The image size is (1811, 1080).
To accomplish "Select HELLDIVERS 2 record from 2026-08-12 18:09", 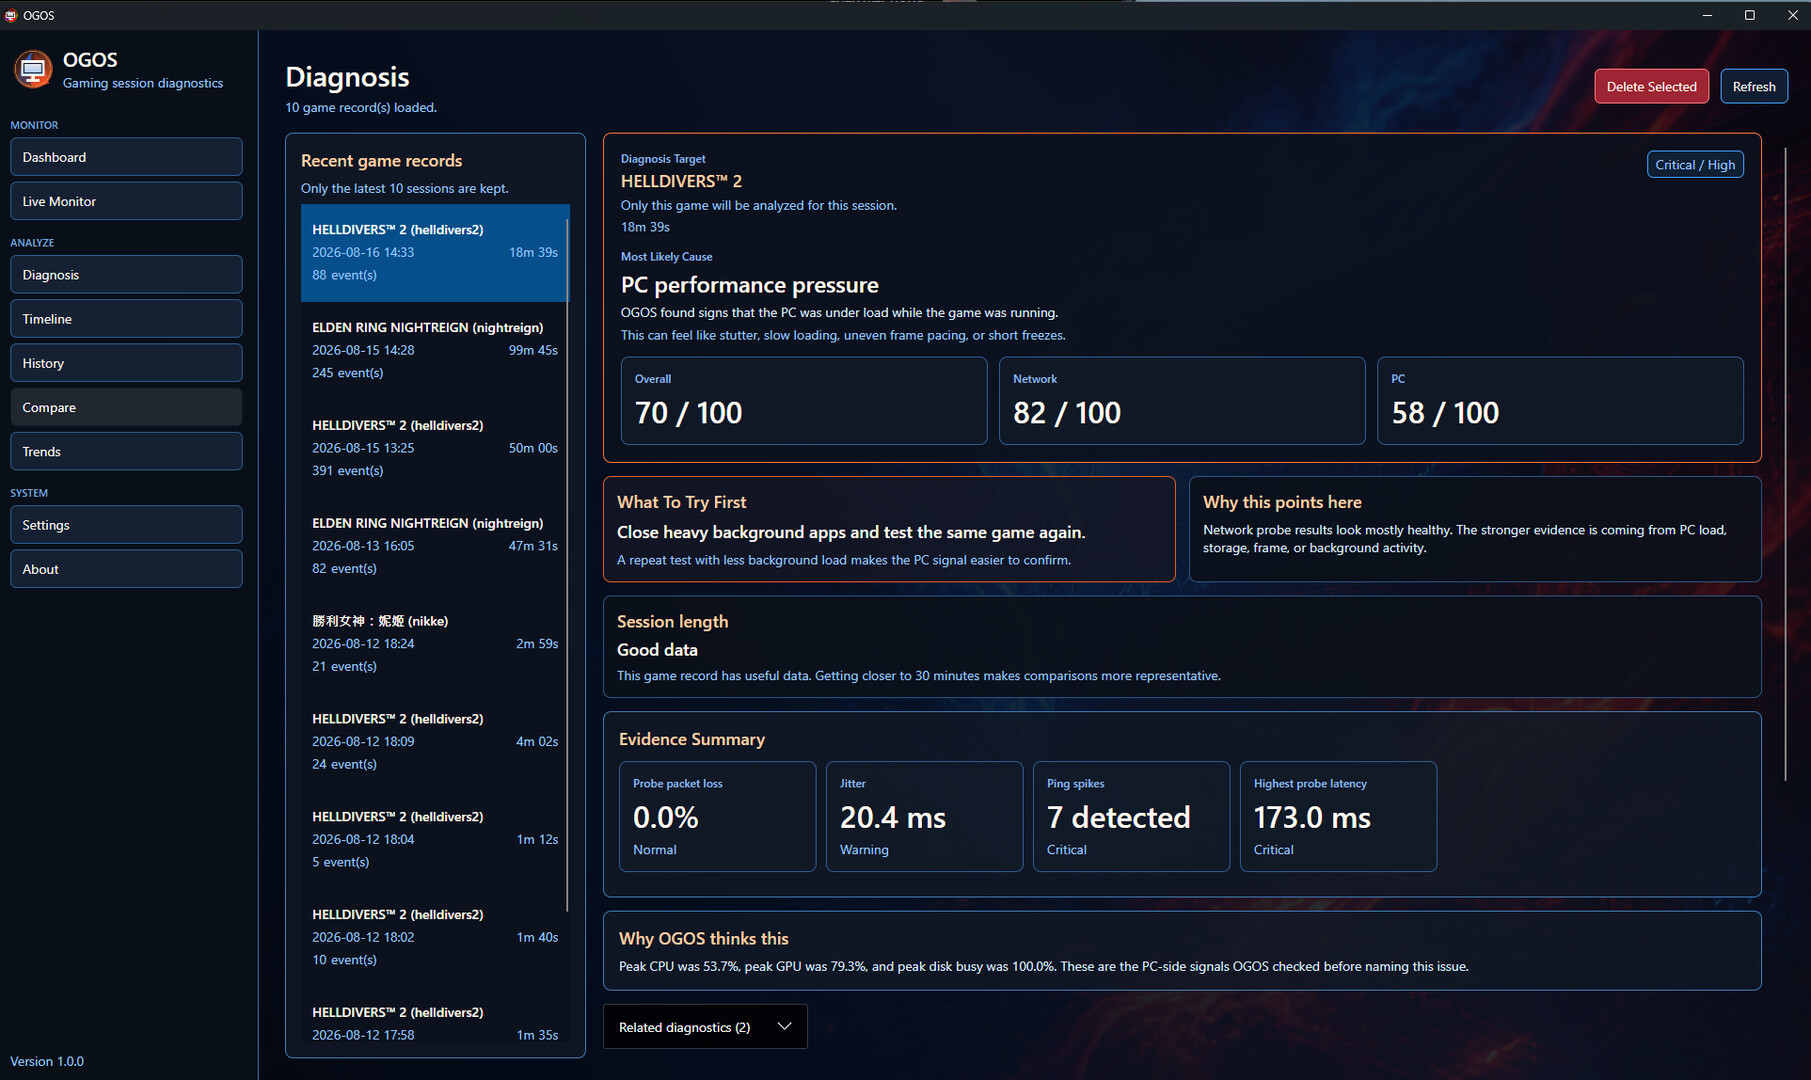I will click(x=434, y=742).
